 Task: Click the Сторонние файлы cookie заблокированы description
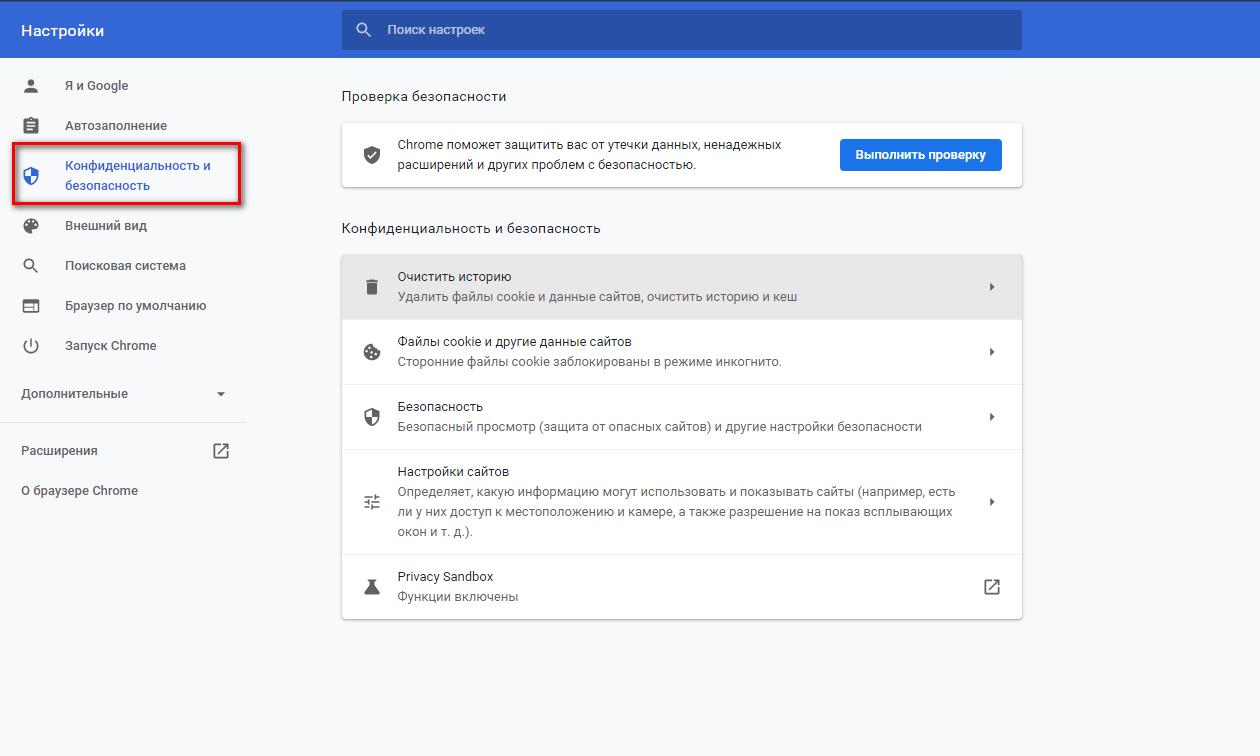589,362
